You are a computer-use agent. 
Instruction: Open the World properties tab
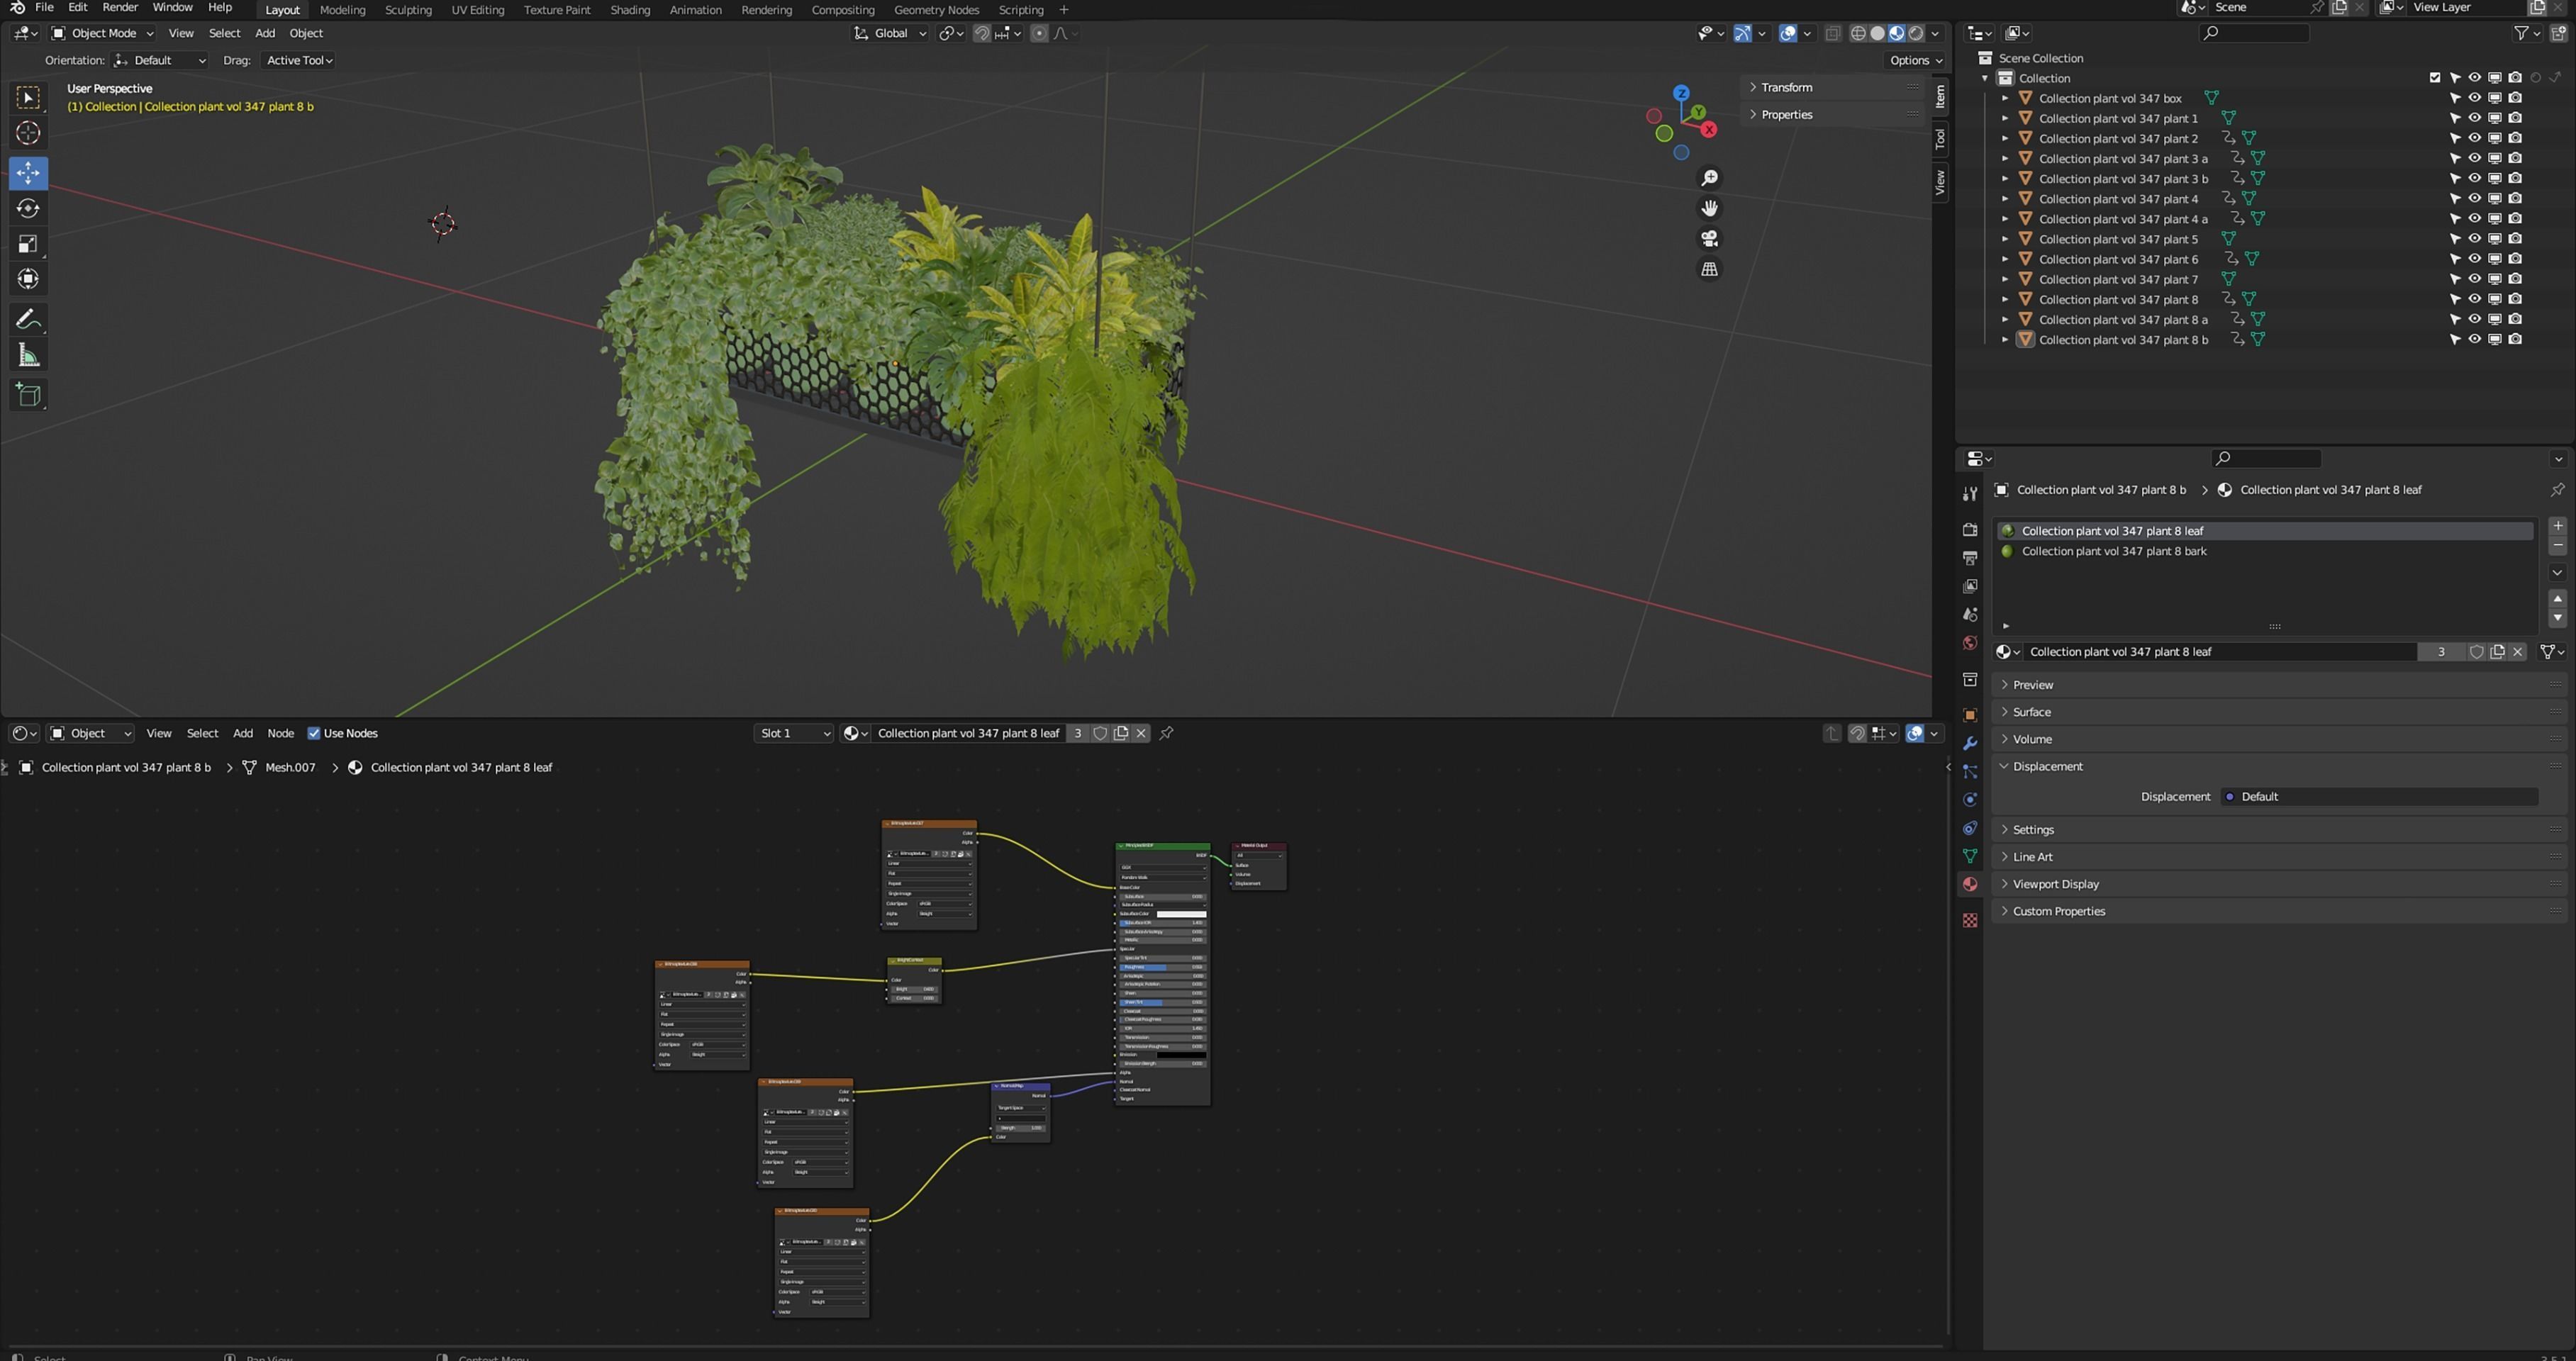pyautogui.click(x=1969, y=643)
